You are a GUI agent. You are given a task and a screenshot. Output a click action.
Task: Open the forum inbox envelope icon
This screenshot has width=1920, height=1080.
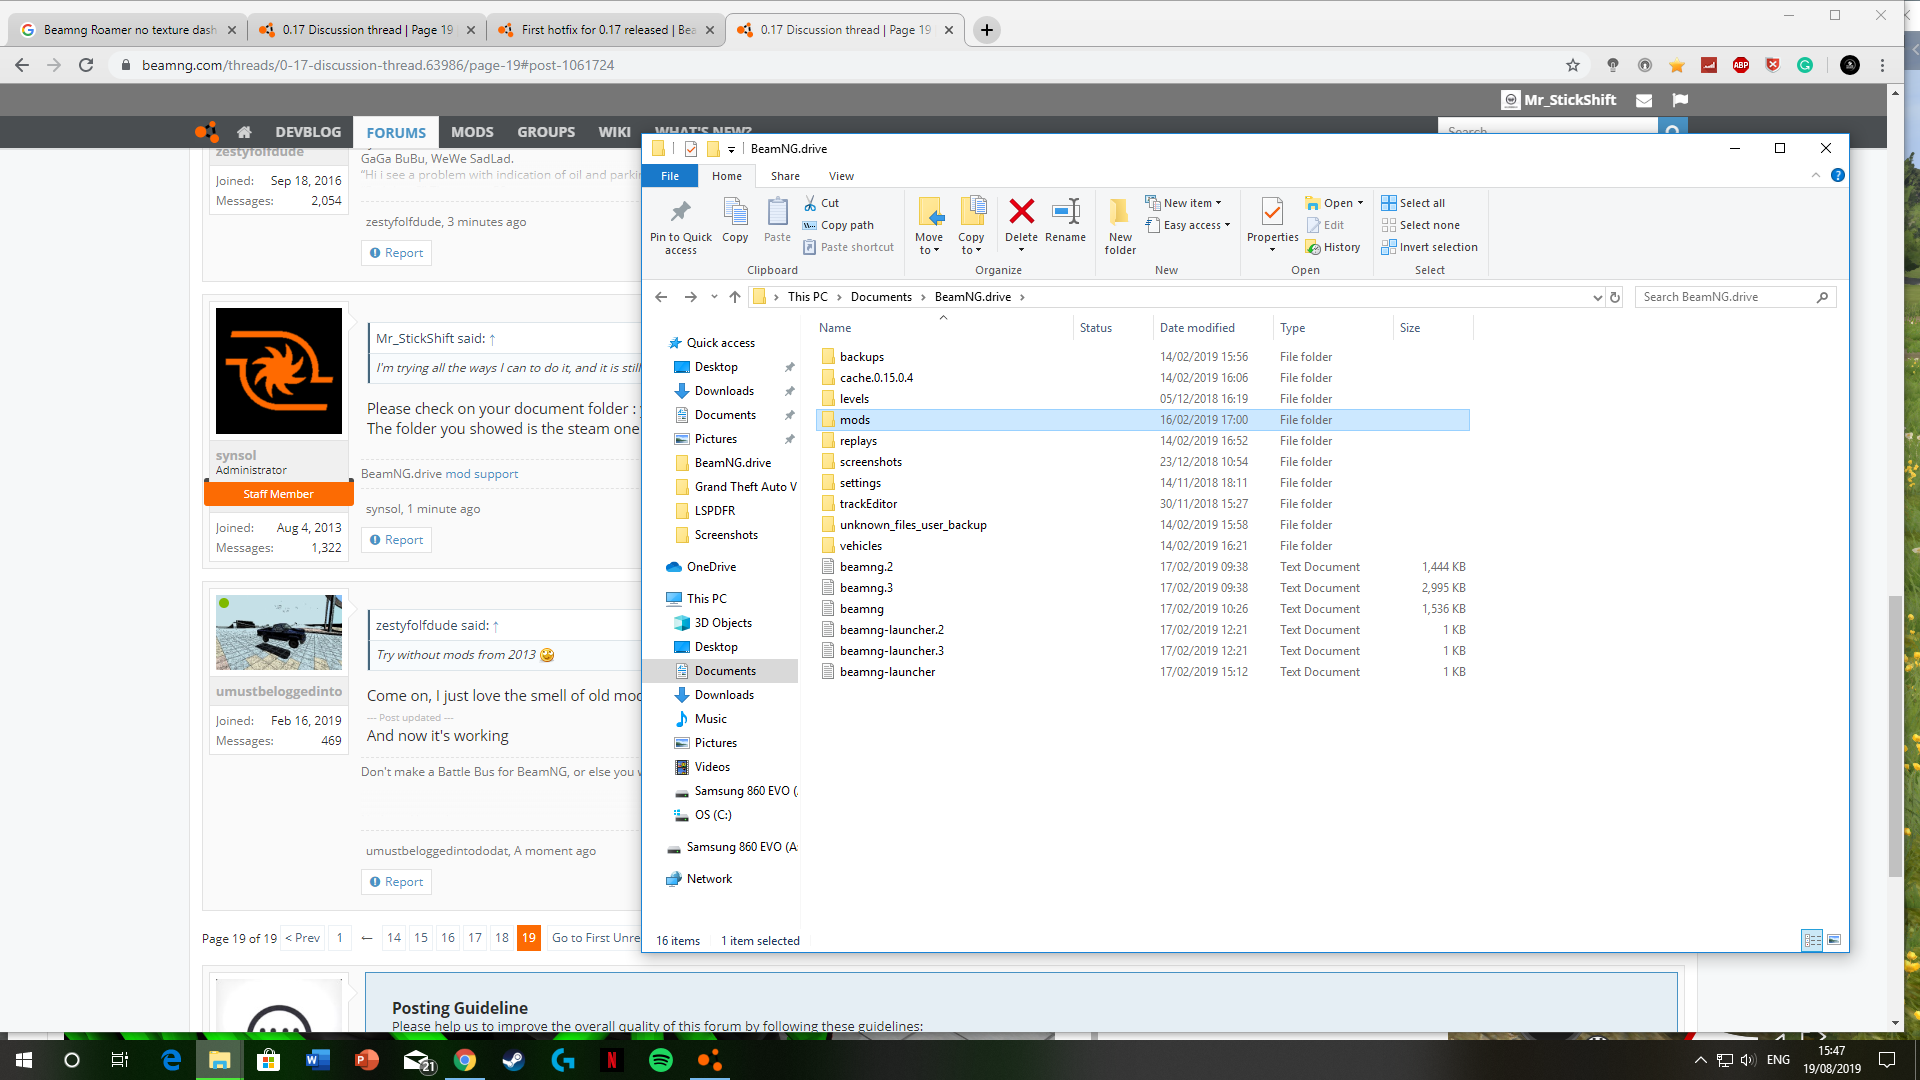coord(1643,100)
